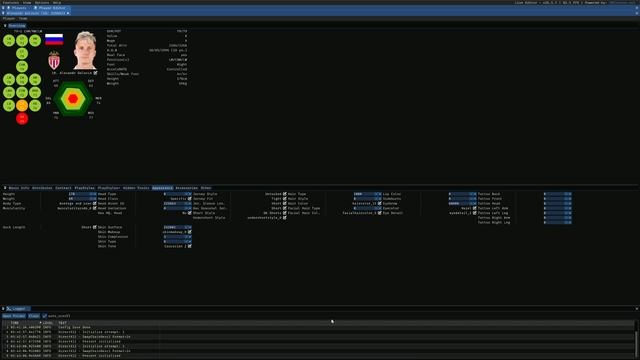Click the Skin Complexion value field

[x=178, y=237]
